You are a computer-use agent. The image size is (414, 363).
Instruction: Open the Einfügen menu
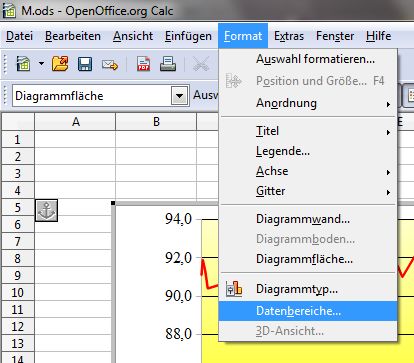pos(188,36)
